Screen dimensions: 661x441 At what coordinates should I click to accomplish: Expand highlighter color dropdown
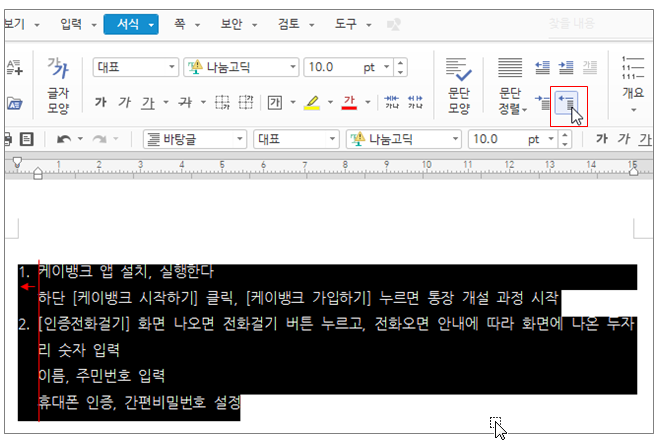(330, 102)
